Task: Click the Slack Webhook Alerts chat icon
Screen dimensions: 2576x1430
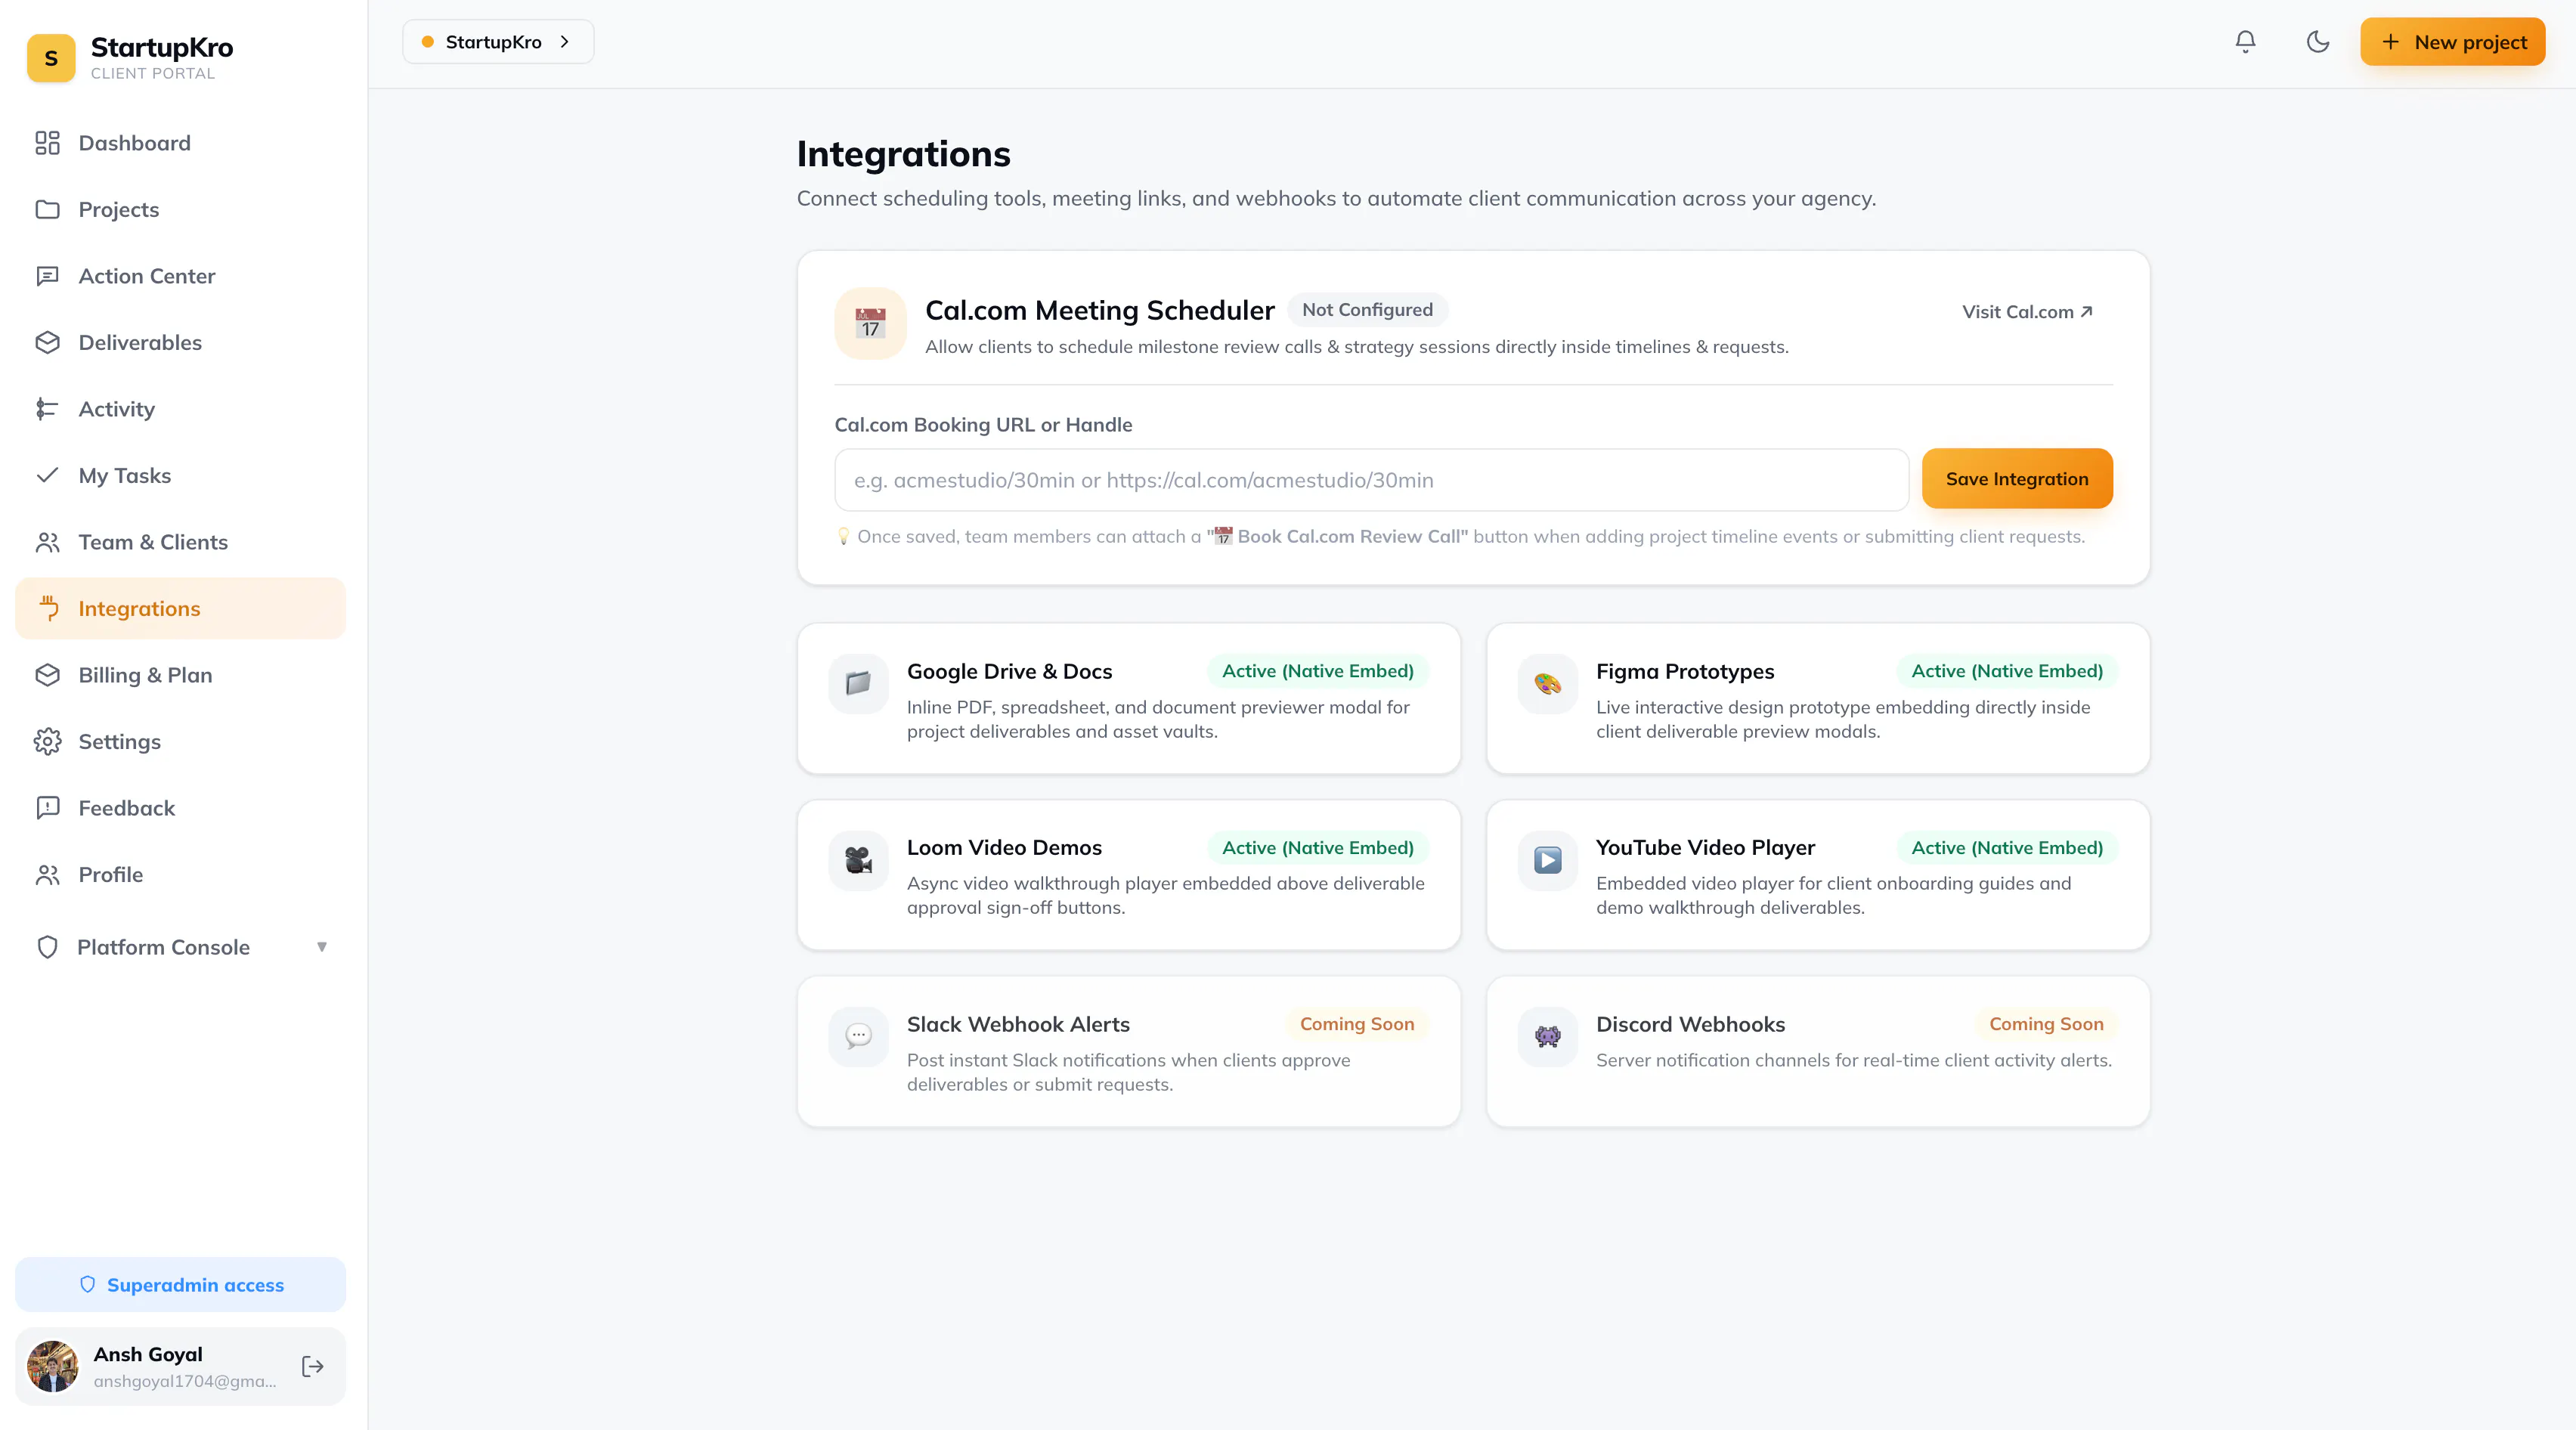Action: 858,1036
